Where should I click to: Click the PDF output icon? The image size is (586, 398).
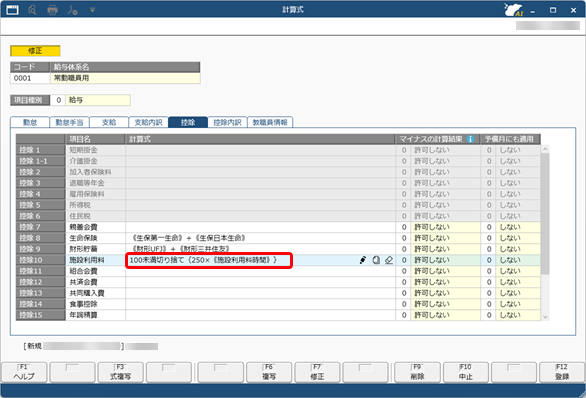click(x=72, y=10)
